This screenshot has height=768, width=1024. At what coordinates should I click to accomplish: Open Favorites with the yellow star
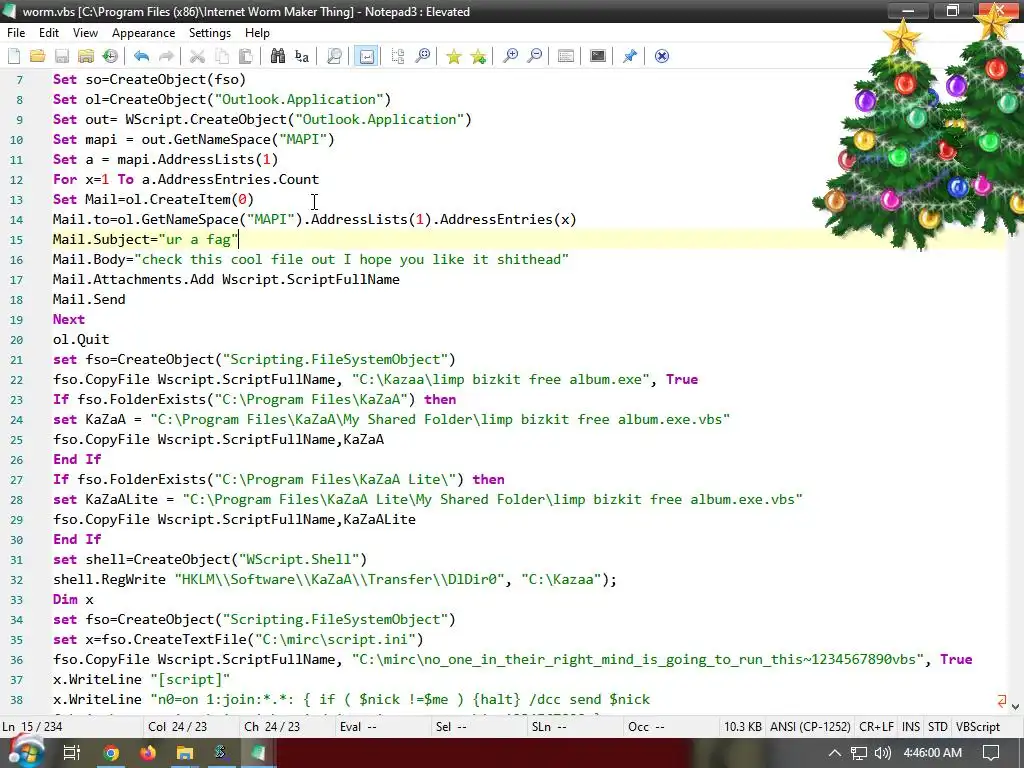454,56
